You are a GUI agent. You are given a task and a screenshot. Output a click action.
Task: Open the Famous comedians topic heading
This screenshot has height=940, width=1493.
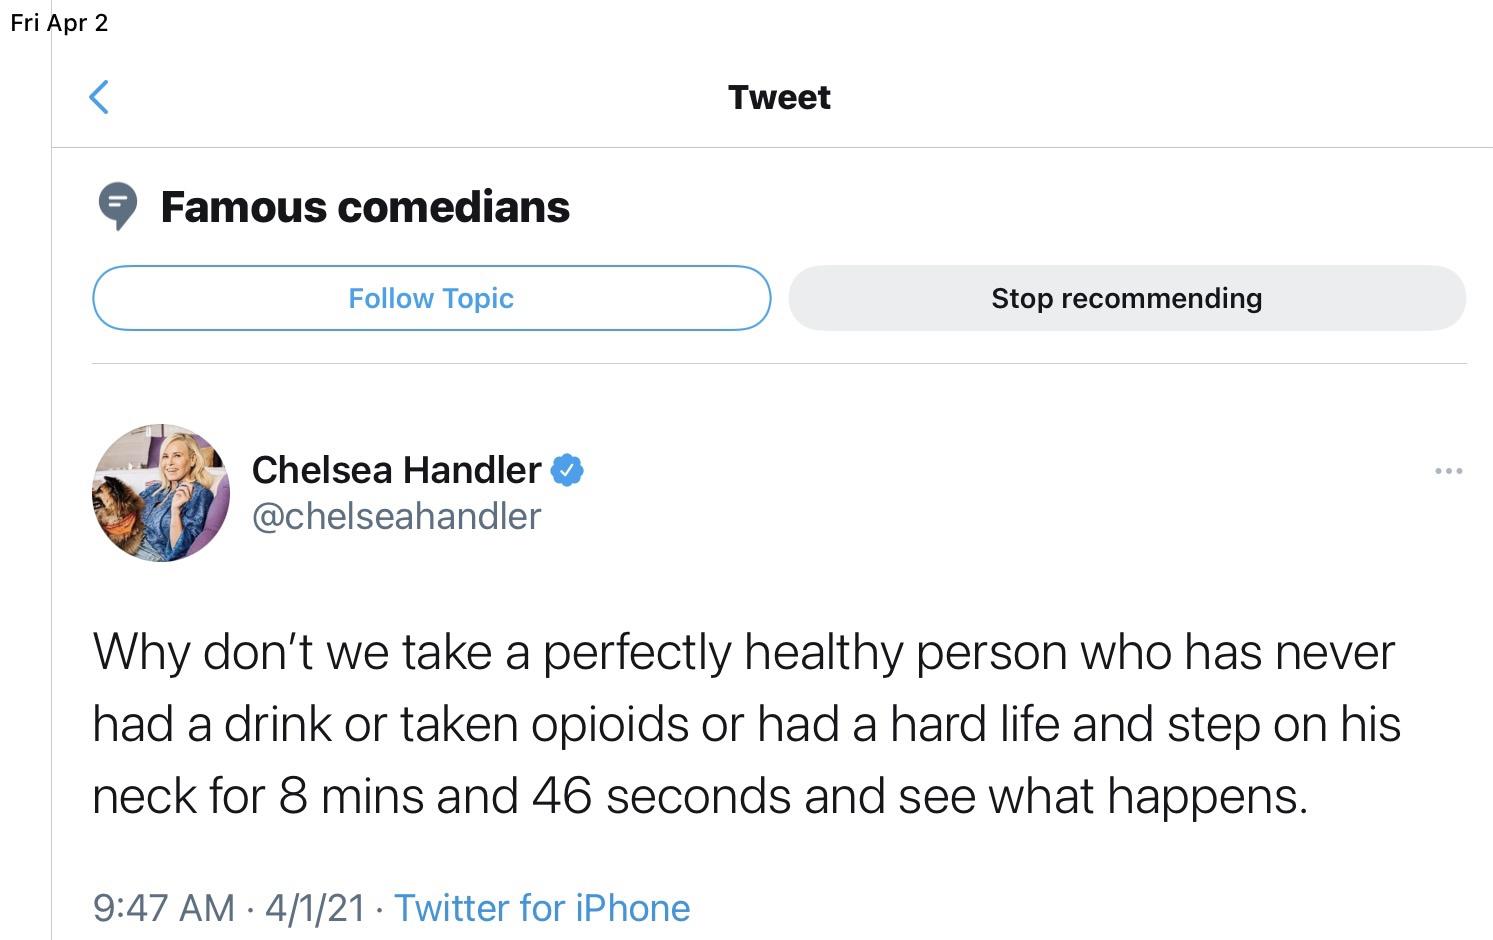[x=365, y=207]
